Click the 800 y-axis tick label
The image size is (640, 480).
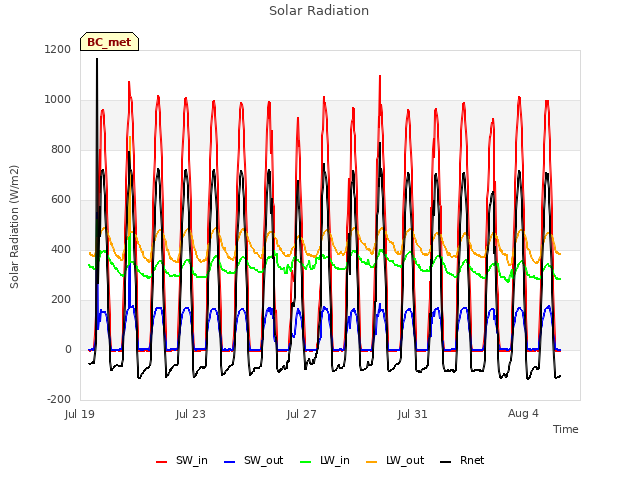pos(61,149)
